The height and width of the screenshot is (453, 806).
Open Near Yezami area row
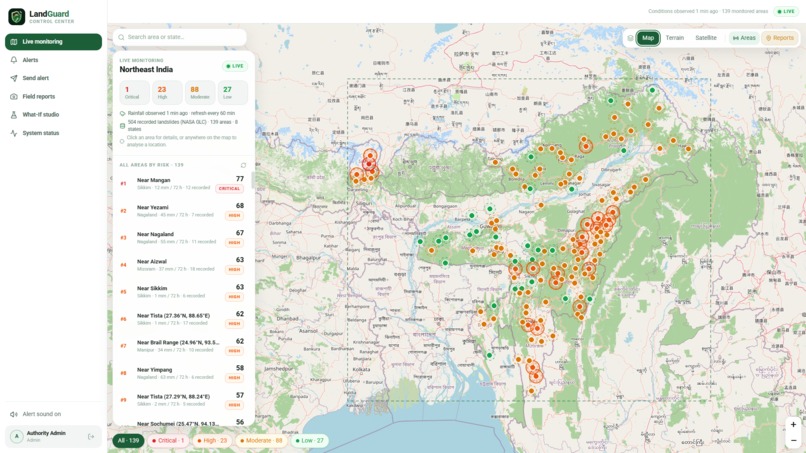coord(182,211)
